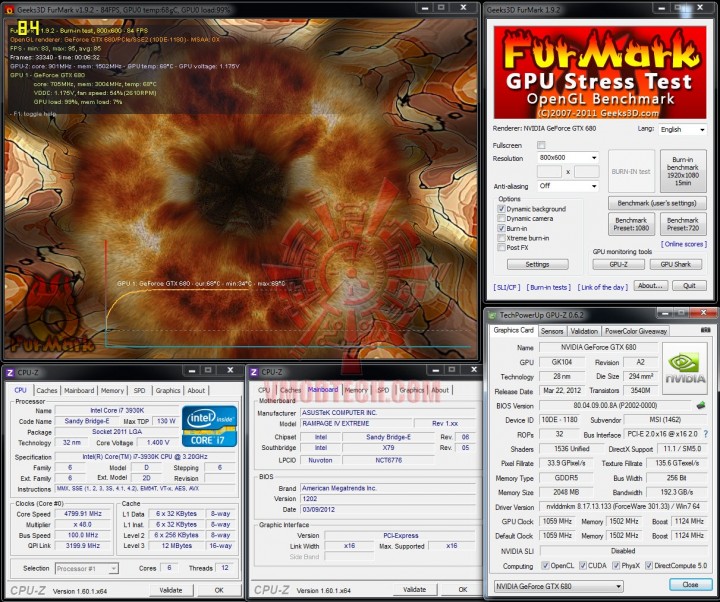Launch GPU-Z monitoring tool button
The width and height of the screenshot is (720, 602).
[619, 264]
